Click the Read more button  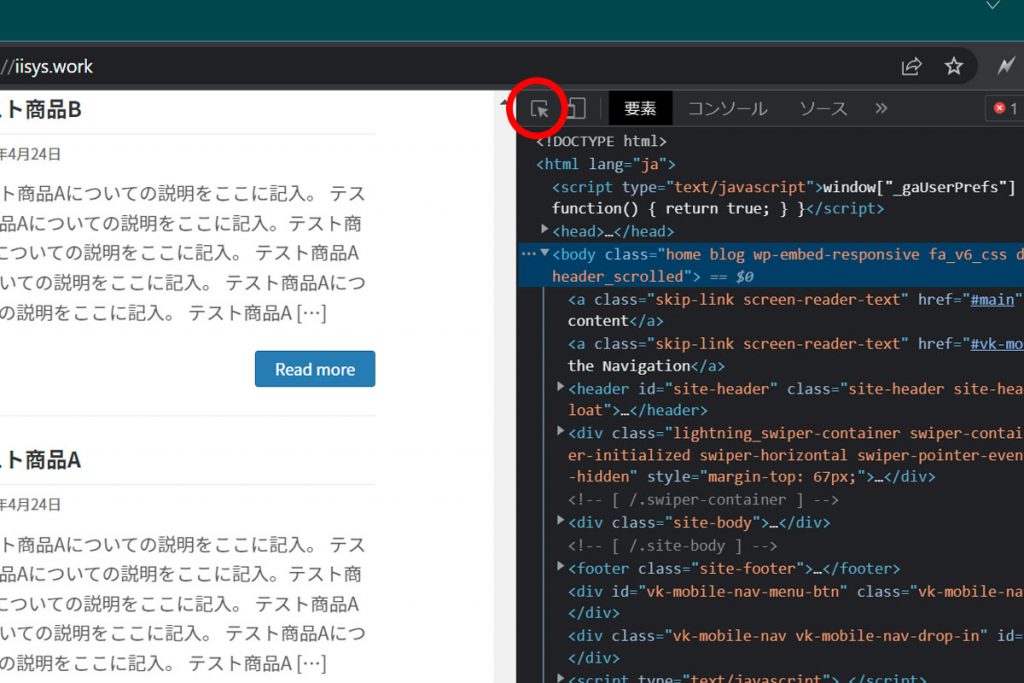315,369
